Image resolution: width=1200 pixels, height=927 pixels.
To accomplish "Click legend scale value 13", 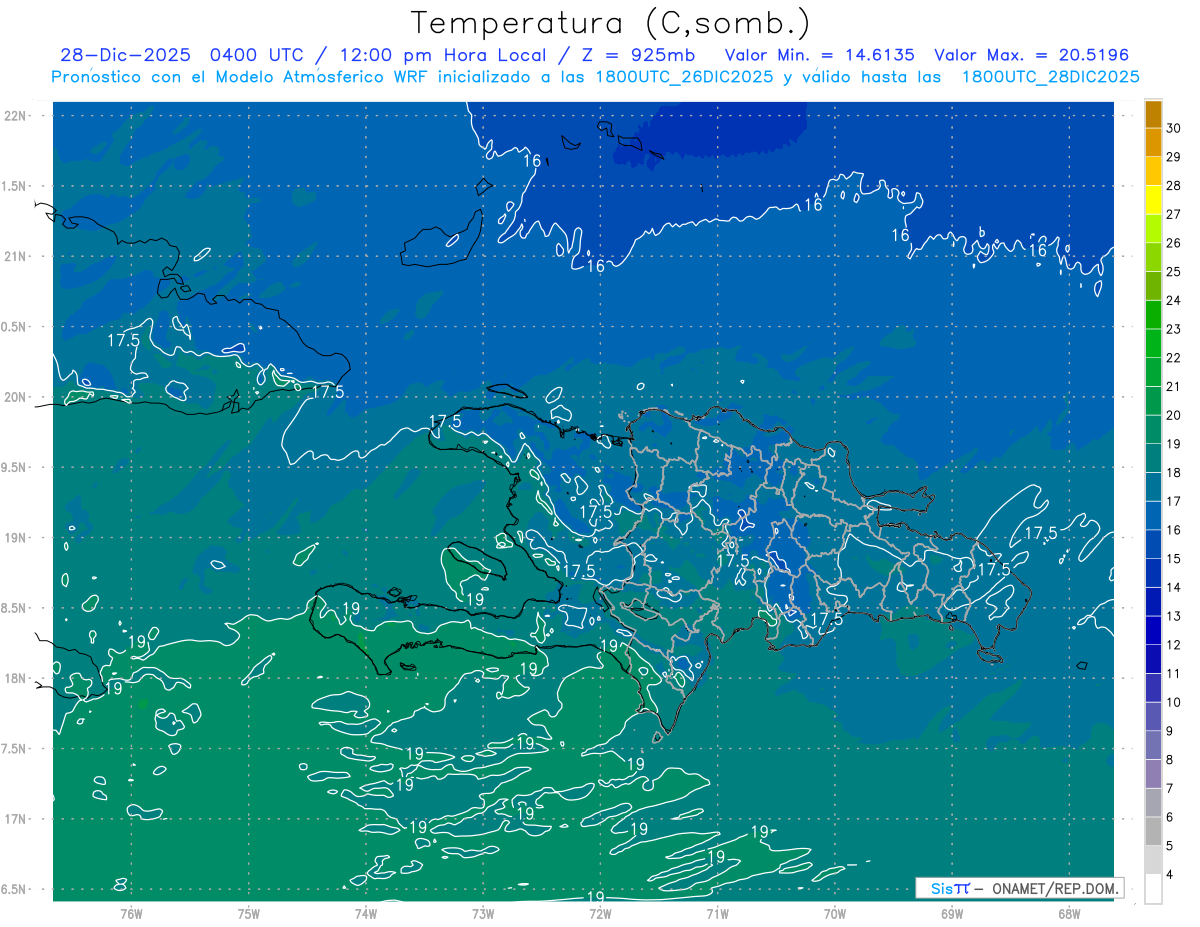I will click(1174, 616).
